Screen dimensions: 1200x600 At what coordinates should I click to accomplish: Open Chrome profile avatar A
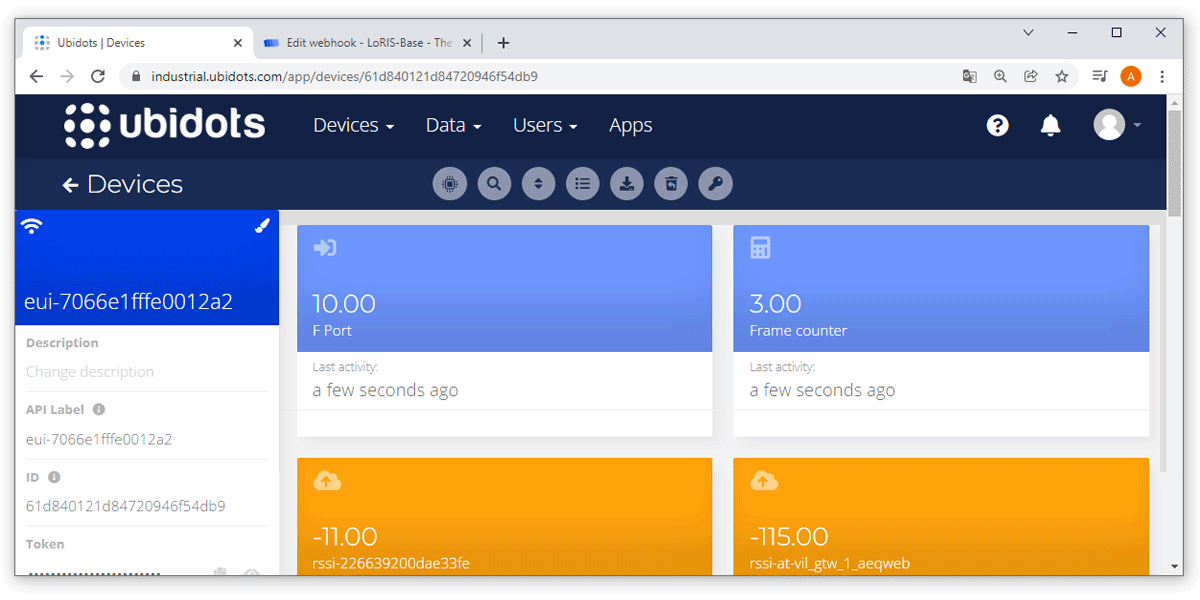[1131, 76]
